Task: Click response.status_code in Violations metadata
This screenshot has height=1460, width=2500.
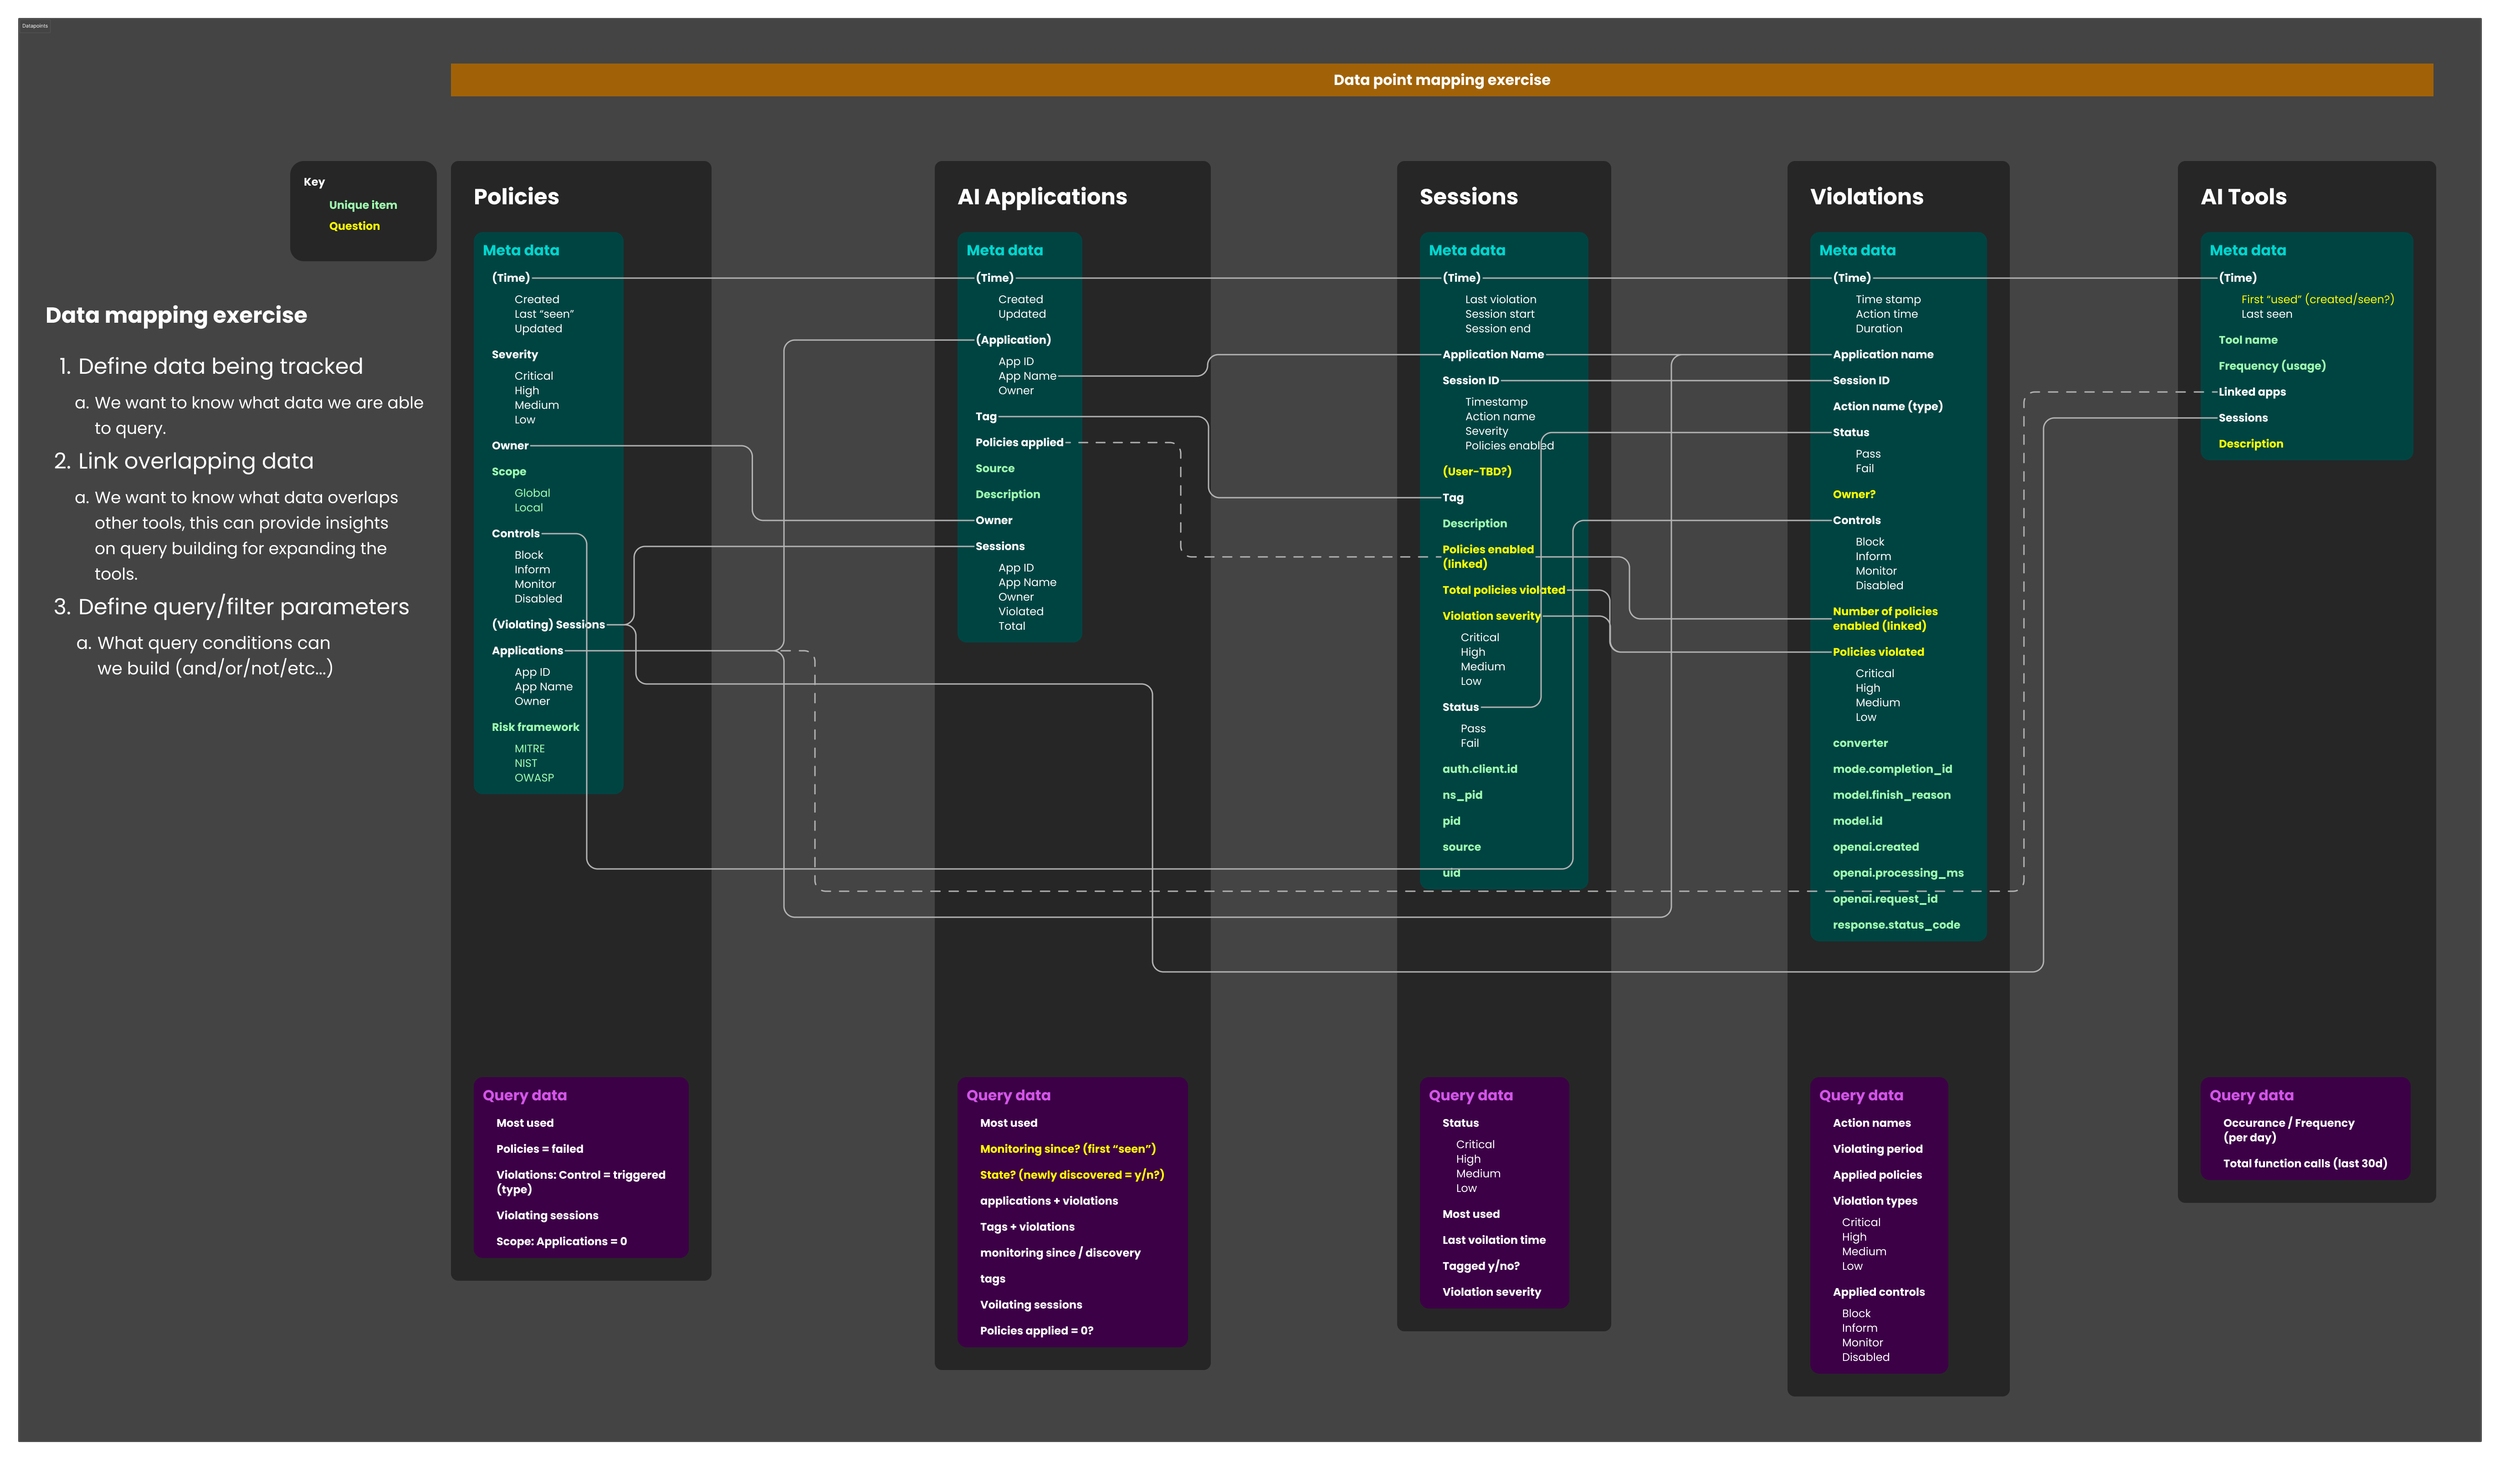Action: [x=1895, y=925]
